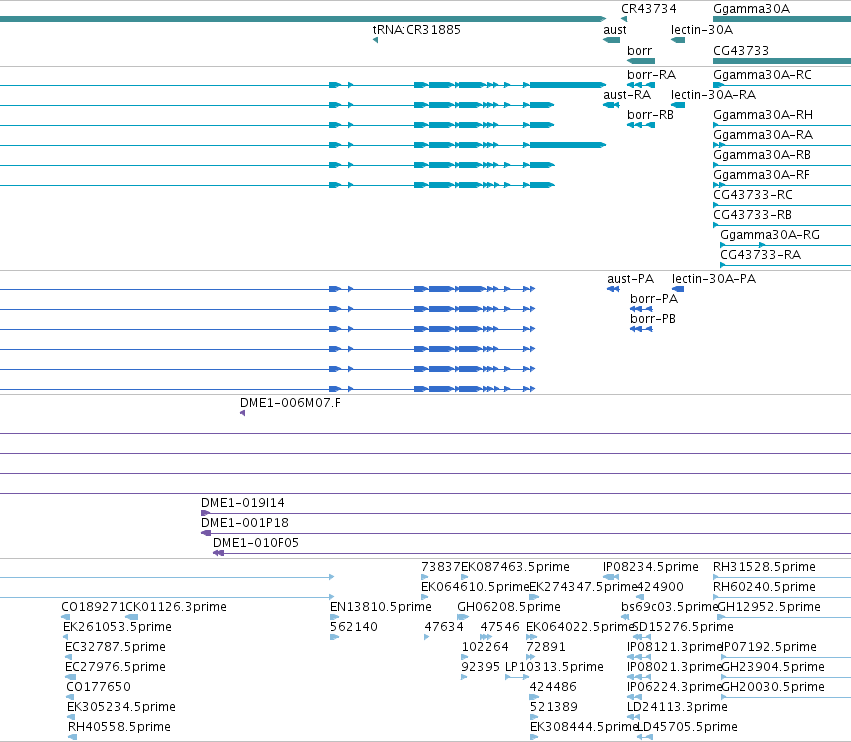
Task: Click the EK064022.5prime EST label
Action: [x=580, y=627]
